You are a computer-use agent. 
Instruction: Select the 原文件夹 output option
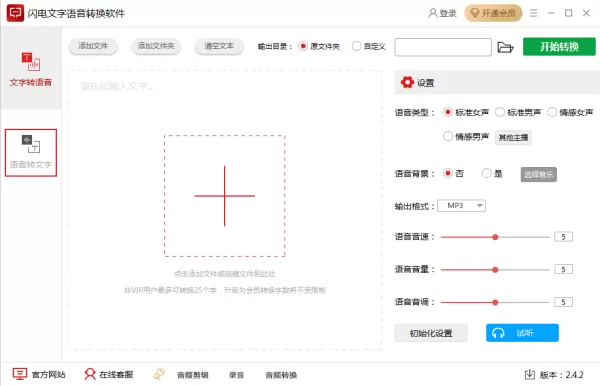[319, 47]
